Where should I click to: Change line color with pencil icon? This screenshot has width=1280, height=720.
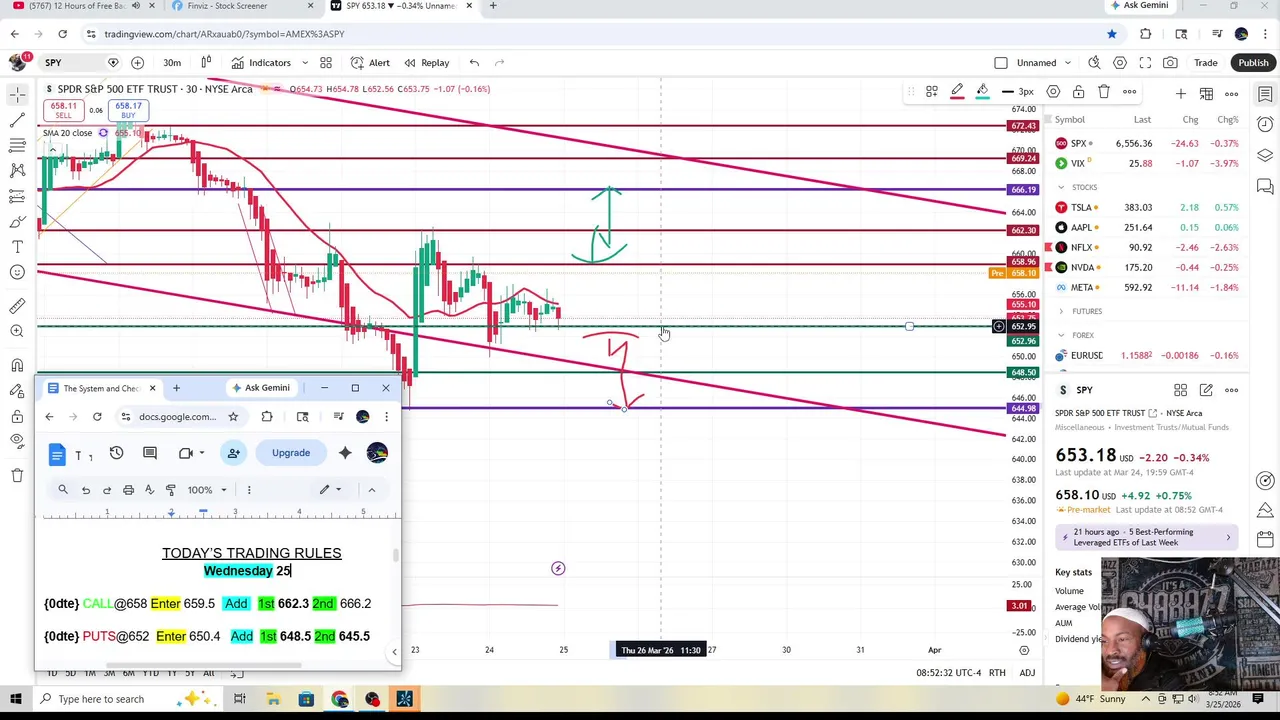point(957,92)
